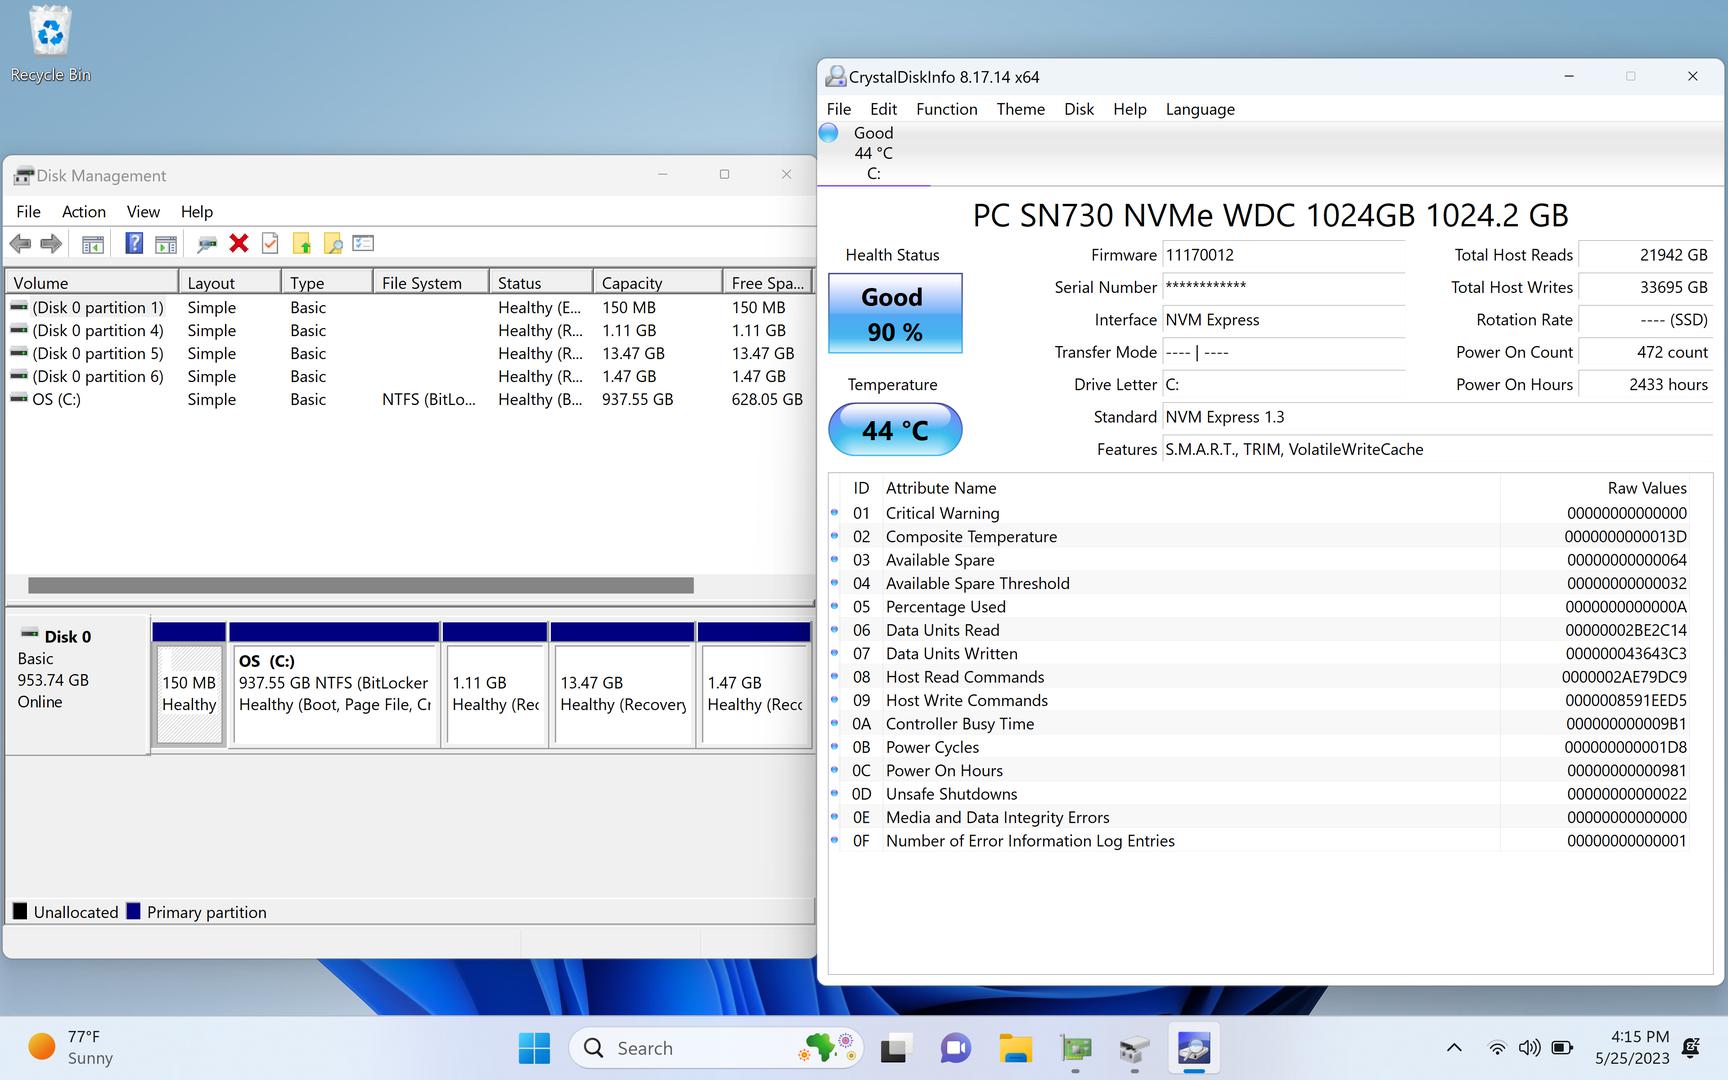Click the 44 °C temperature button

[x=895, y=430]
